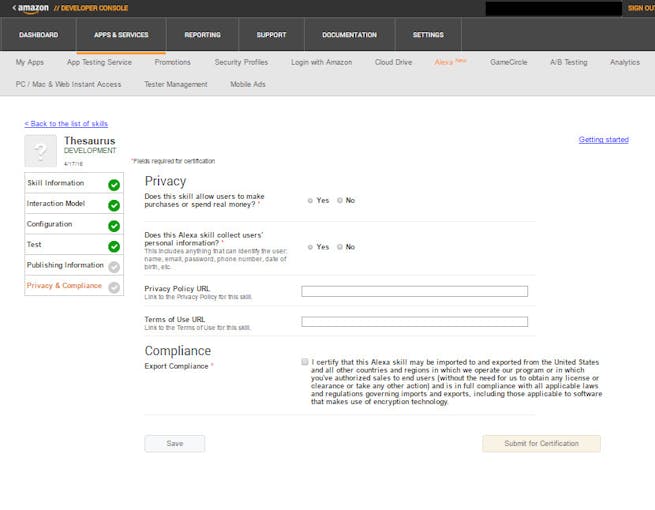Open PC / Mac & Web Instant Access
The height and width of the screenshot is (510, 655).
point(69,84)
